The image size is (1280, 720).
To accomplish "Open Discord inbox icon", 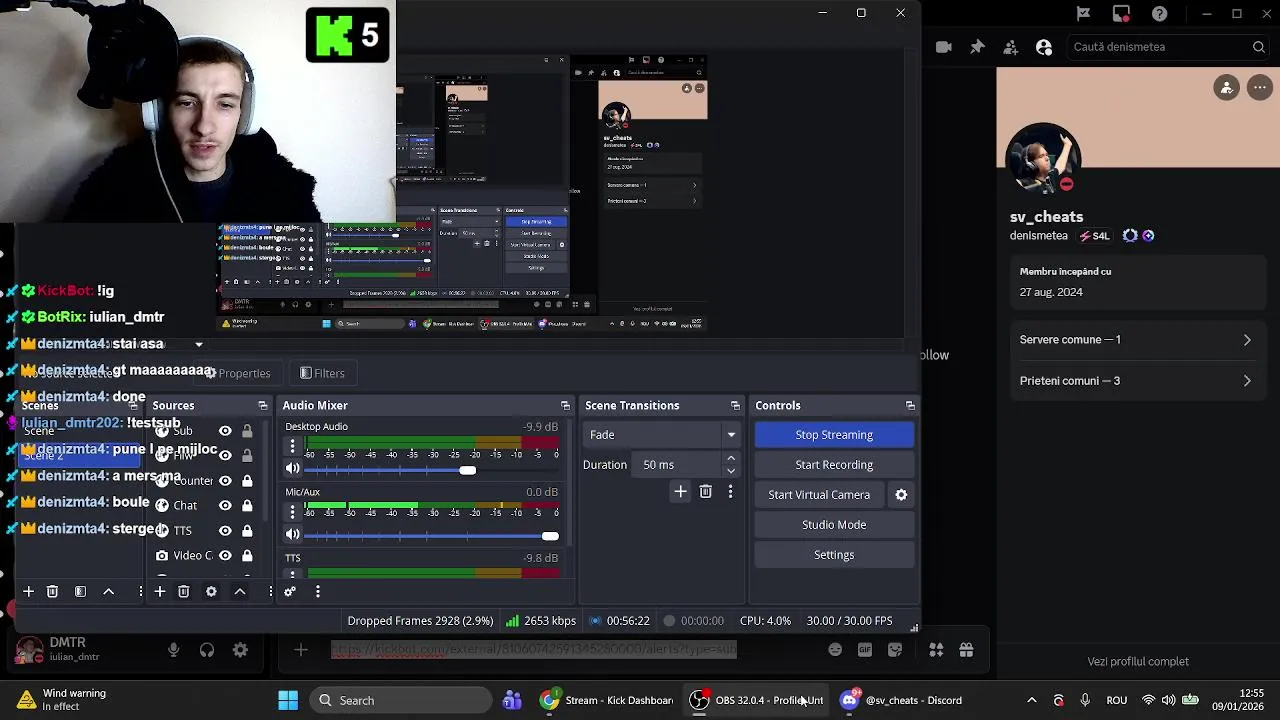I will pos(1121,14).
